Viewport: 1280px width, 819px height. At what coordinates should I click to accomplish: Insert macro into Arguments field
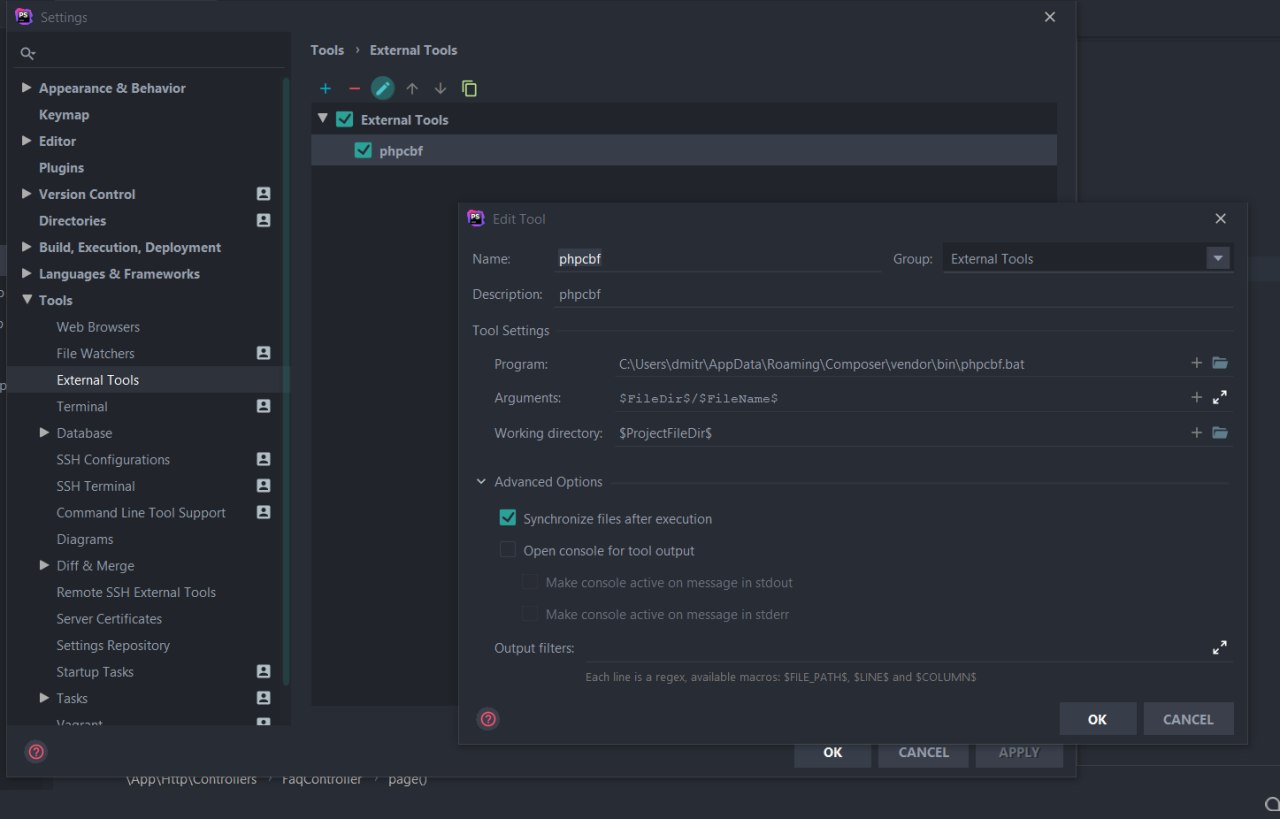point(1197,397)
